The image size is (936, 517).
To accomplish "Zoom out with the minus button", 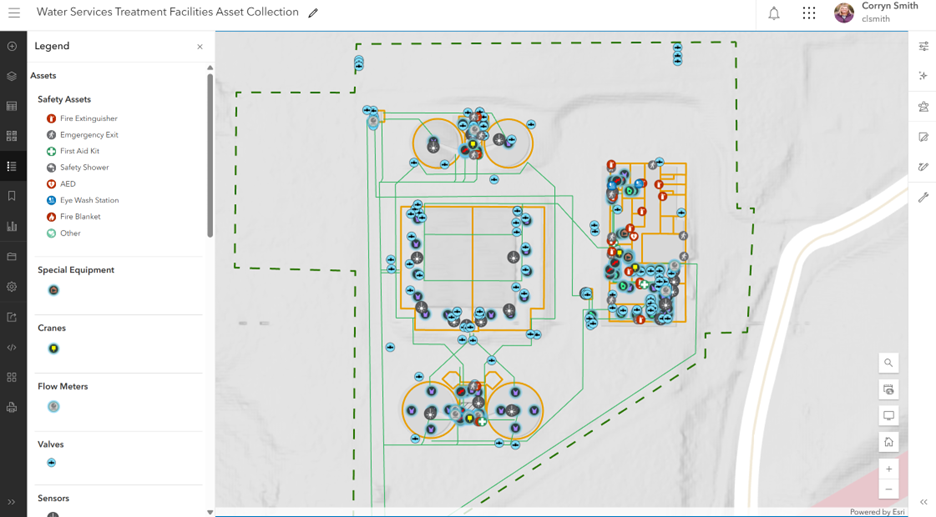I will click(888, 489).
